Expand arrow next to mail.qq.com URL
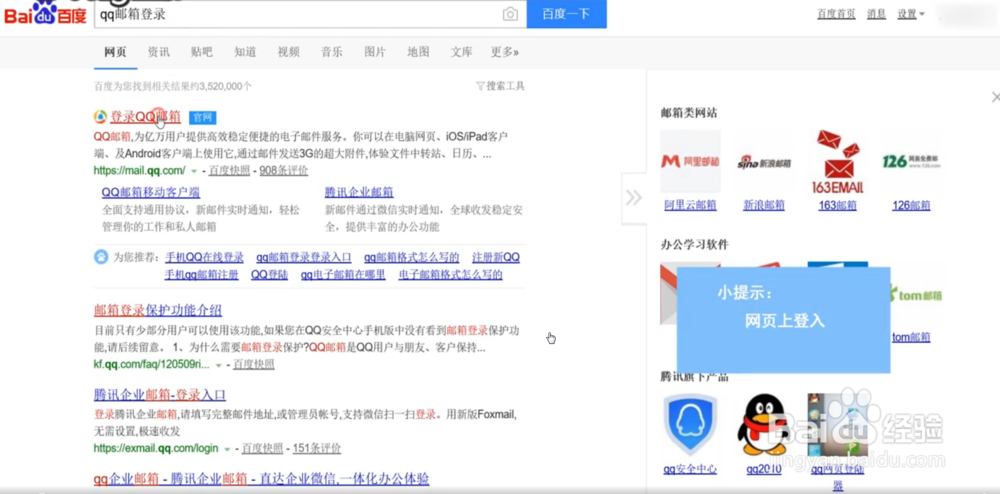Image resolution: width=1000 pixels, height=494 pixels. tap(195, 171)
